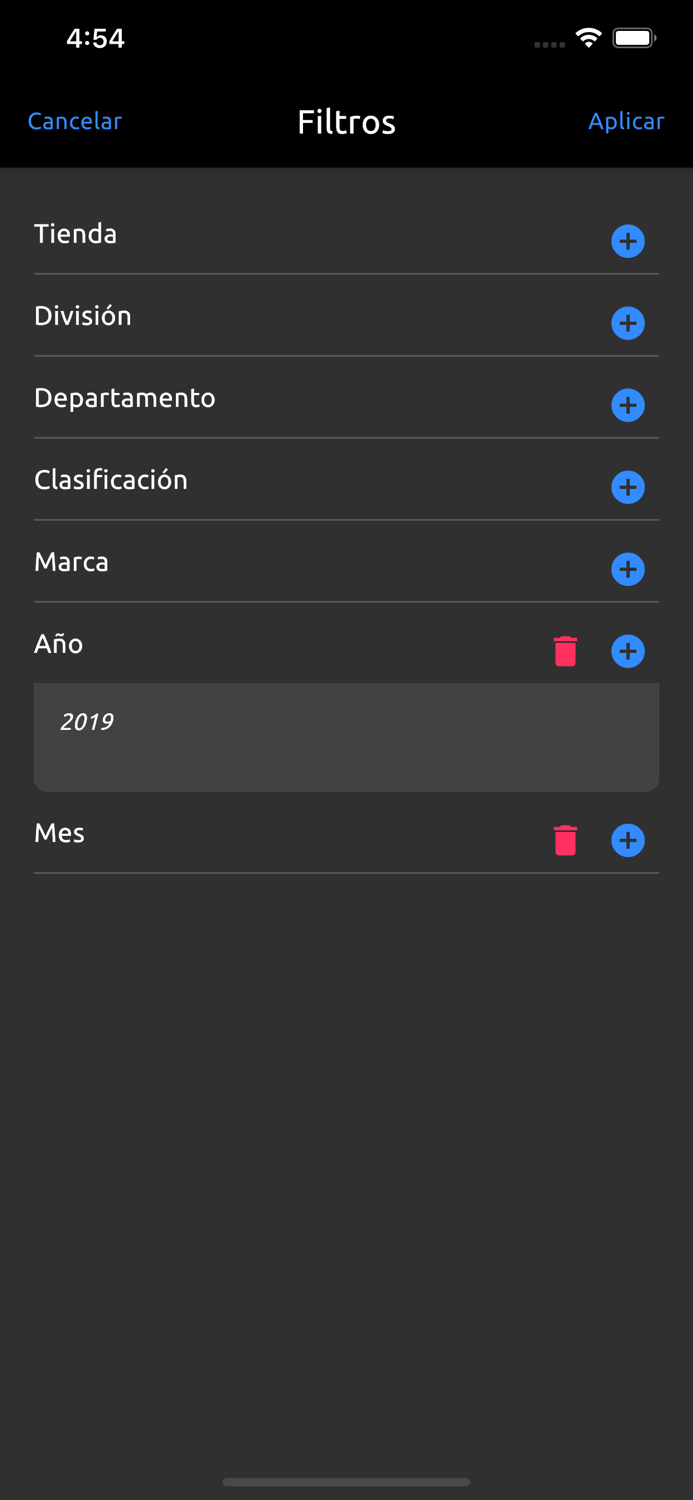693x1500 pixels.
Task: Tap the División filter row label
Action: pos(83,316)
